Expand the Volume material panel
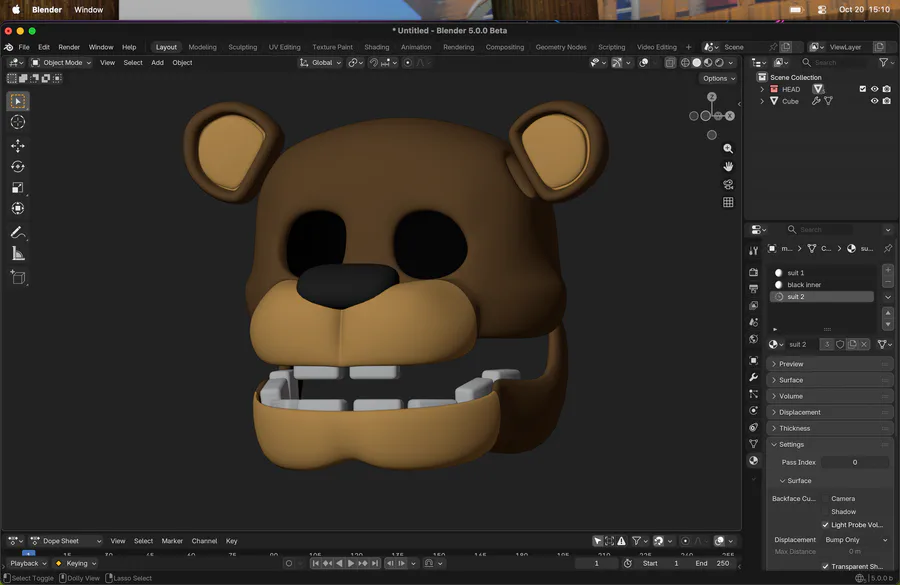The width and height of the screenshot is (900, 585). coord(829,396)
